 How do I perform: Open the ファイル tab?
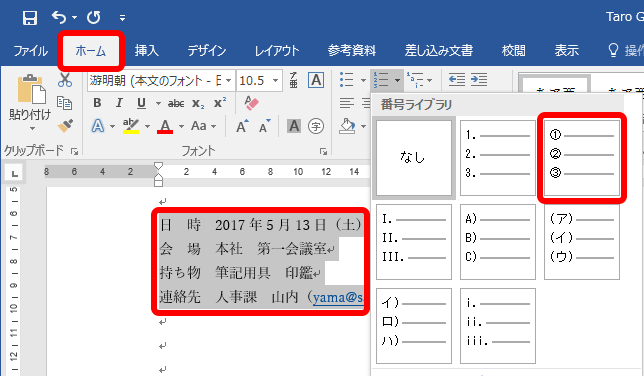30,51
